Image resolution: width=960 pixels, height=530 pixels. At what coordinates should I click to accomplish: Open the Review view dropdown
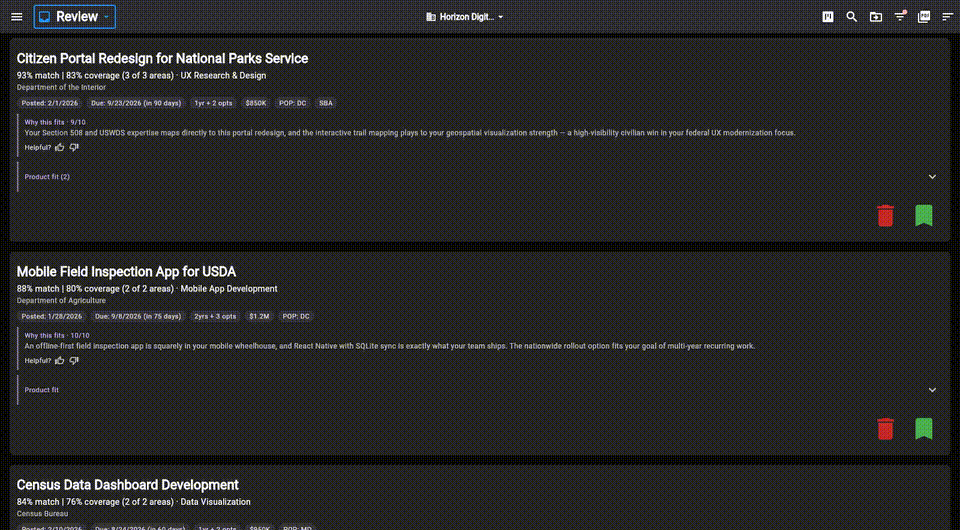tap(75, 17)
